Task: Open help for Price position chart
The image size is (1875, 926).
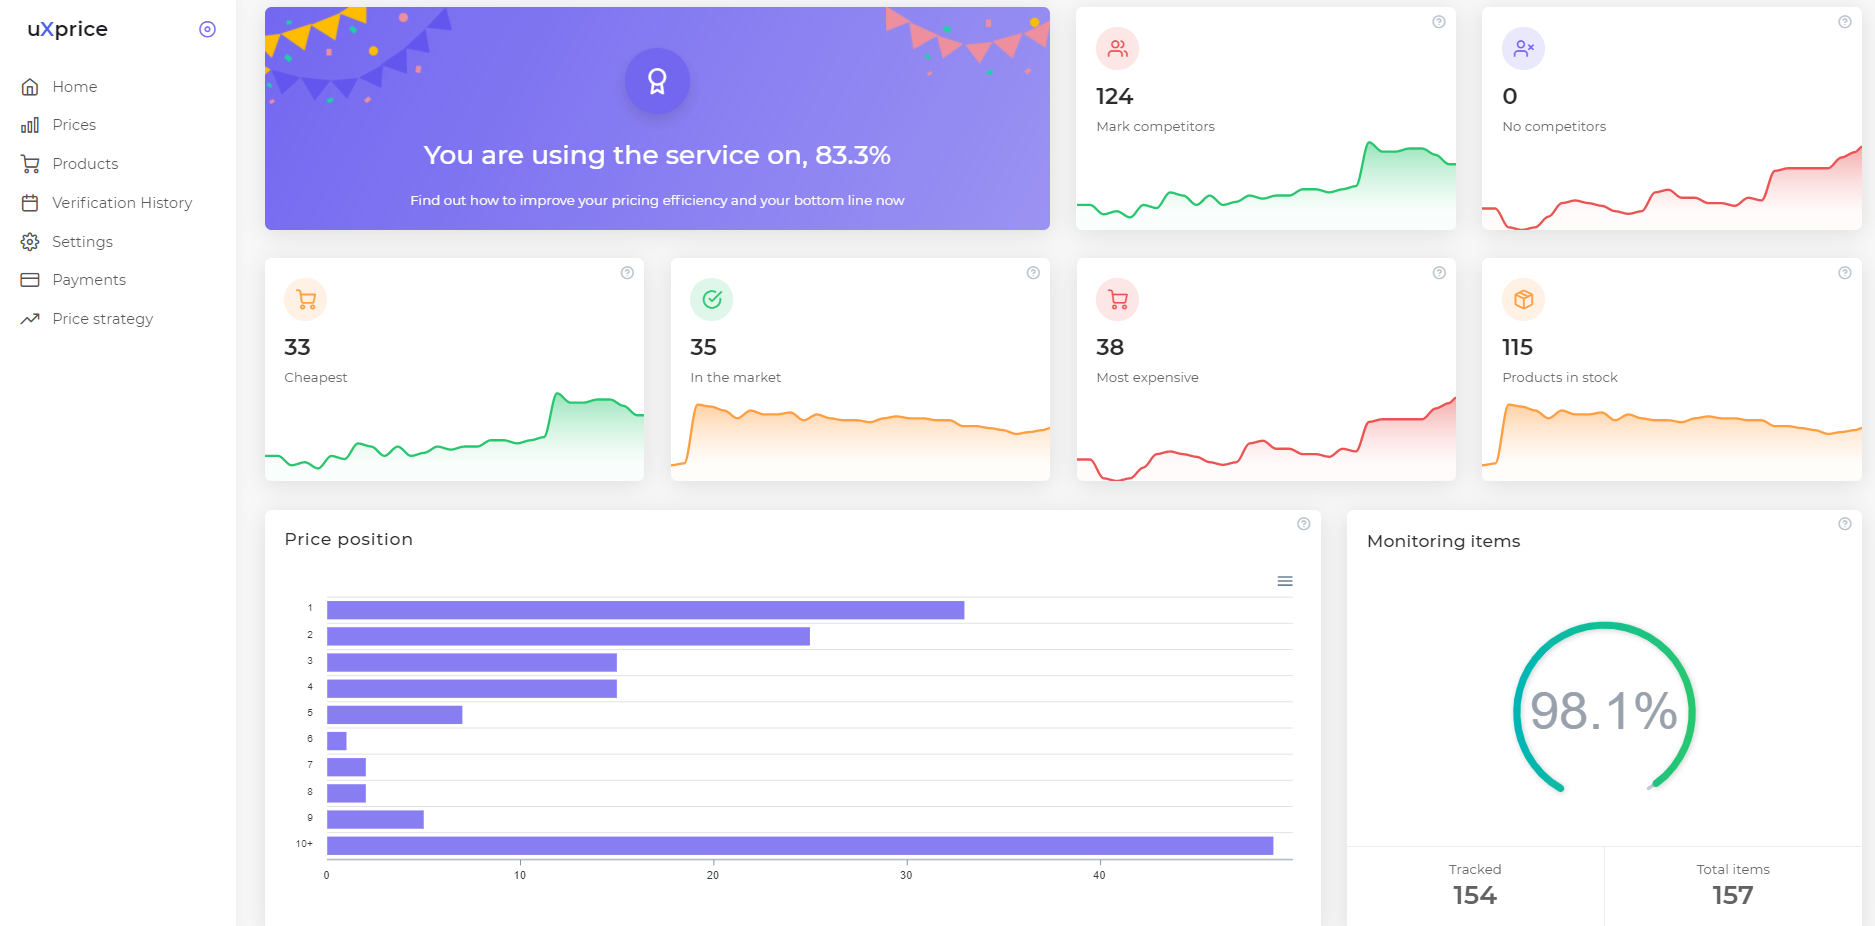Action: (x=1304, y=524)
